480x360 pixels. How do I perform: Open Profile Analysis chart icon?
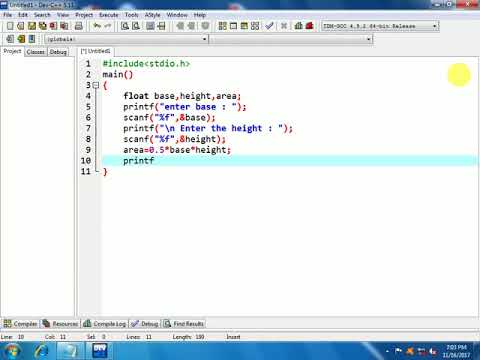[299, 26]
